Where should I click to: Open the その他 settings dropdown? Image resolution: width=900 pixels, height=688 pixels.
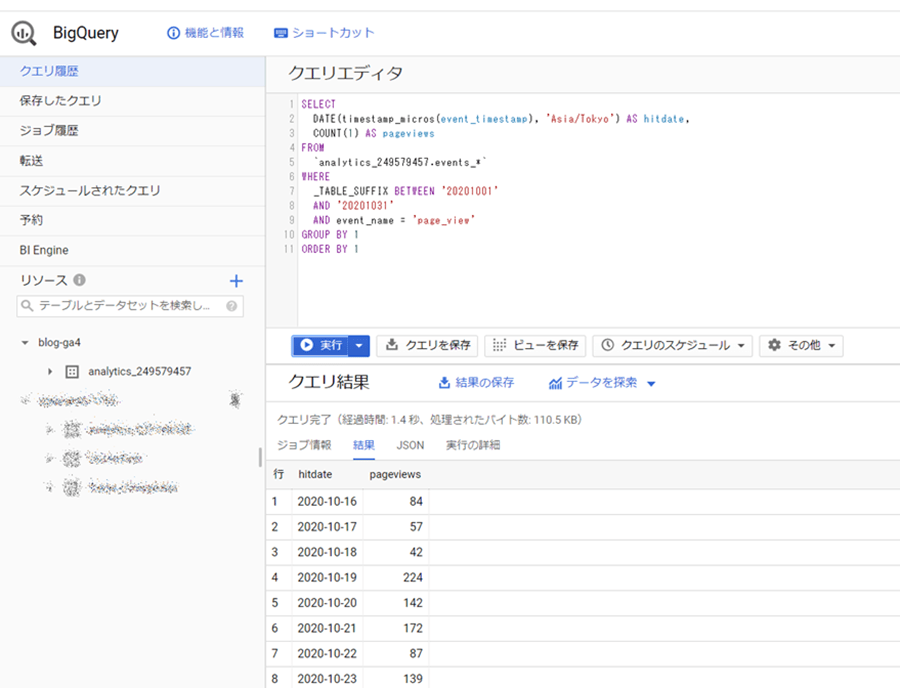point(801,345)
